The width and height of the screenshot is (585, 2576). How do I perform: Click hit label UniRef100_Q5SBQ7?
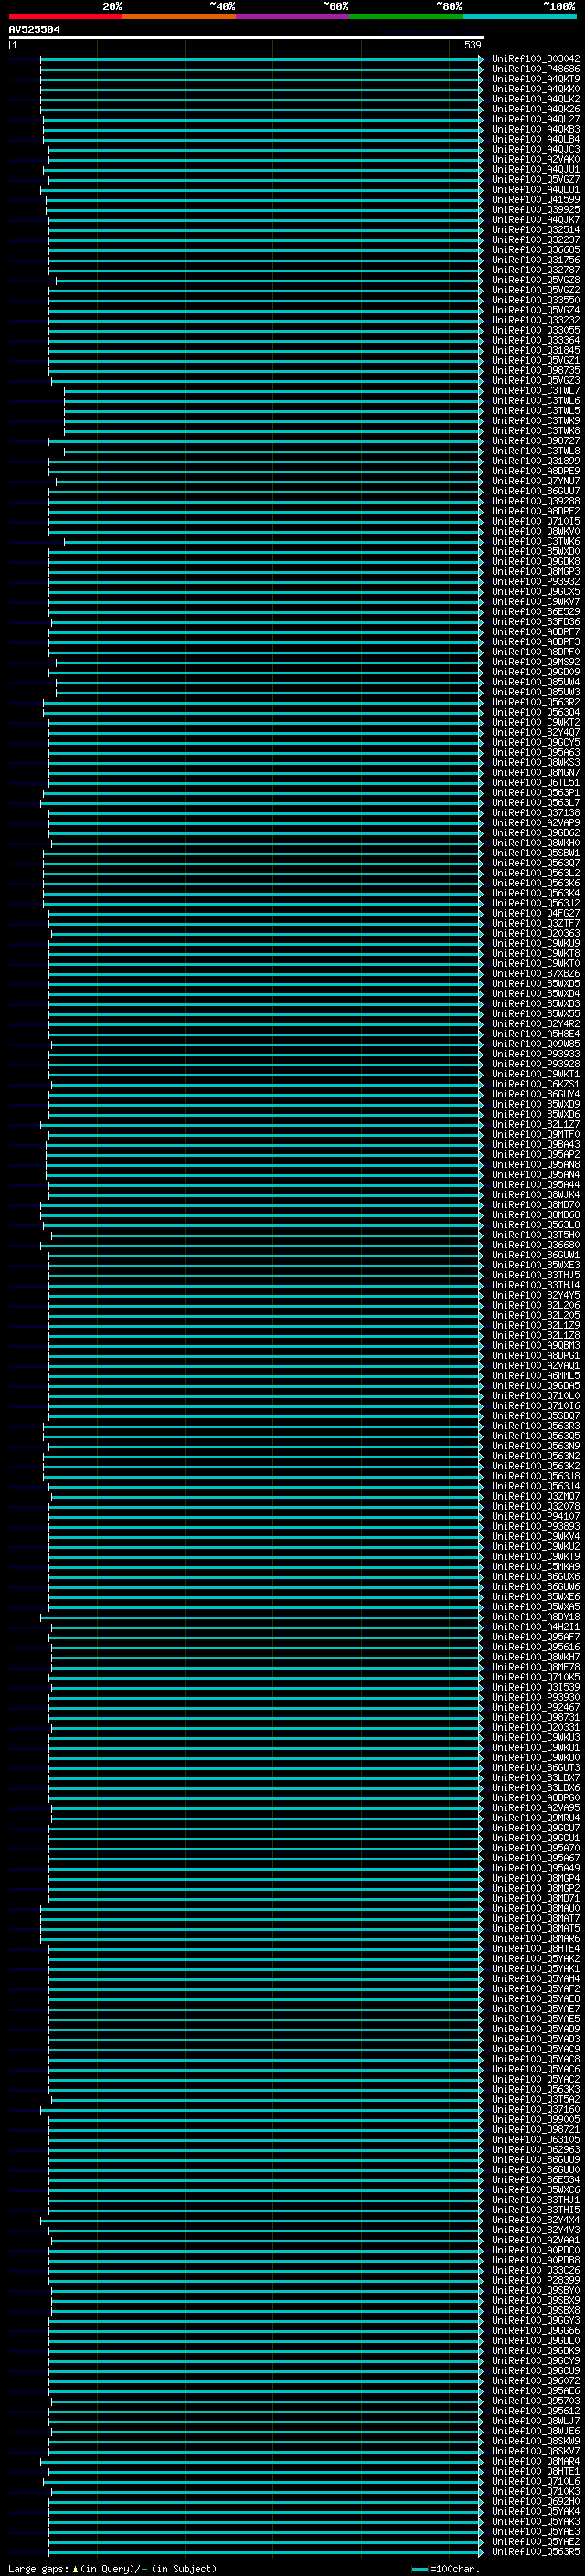536,1417
